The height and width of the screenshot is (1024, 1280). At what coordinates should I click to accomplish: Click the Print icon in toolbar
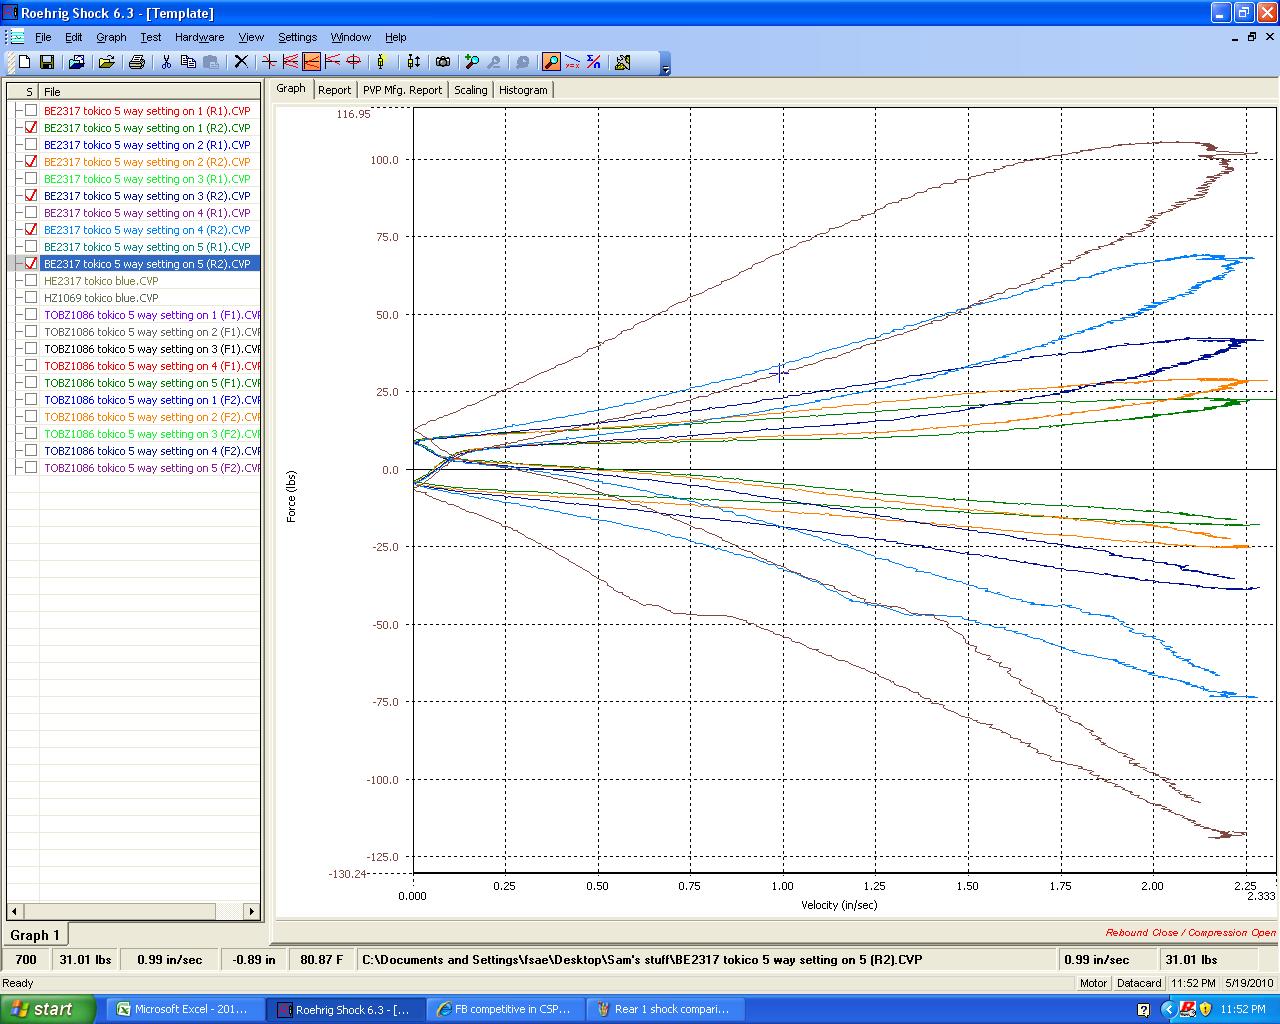137,62
